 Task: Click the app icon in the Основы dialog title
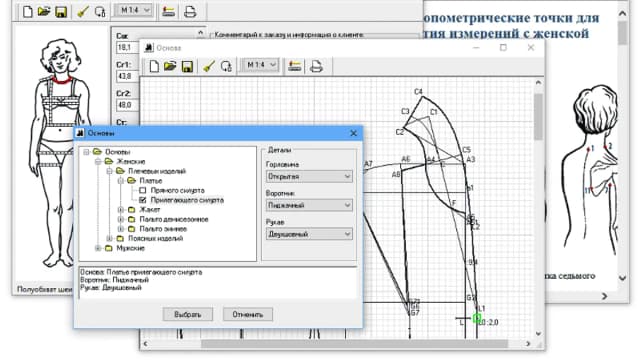[x=80, y=133]
